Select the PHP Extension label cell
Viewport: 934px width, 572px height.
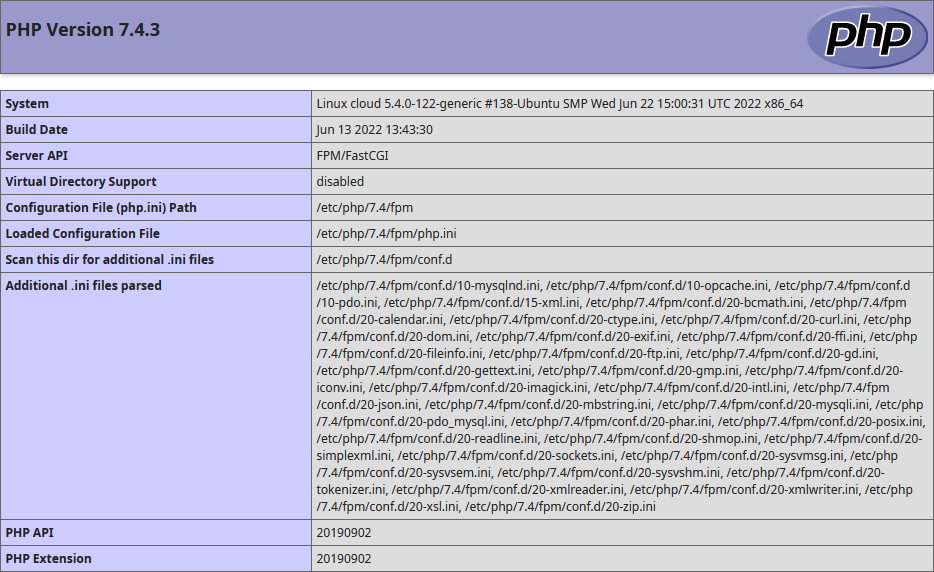[49, 559]
